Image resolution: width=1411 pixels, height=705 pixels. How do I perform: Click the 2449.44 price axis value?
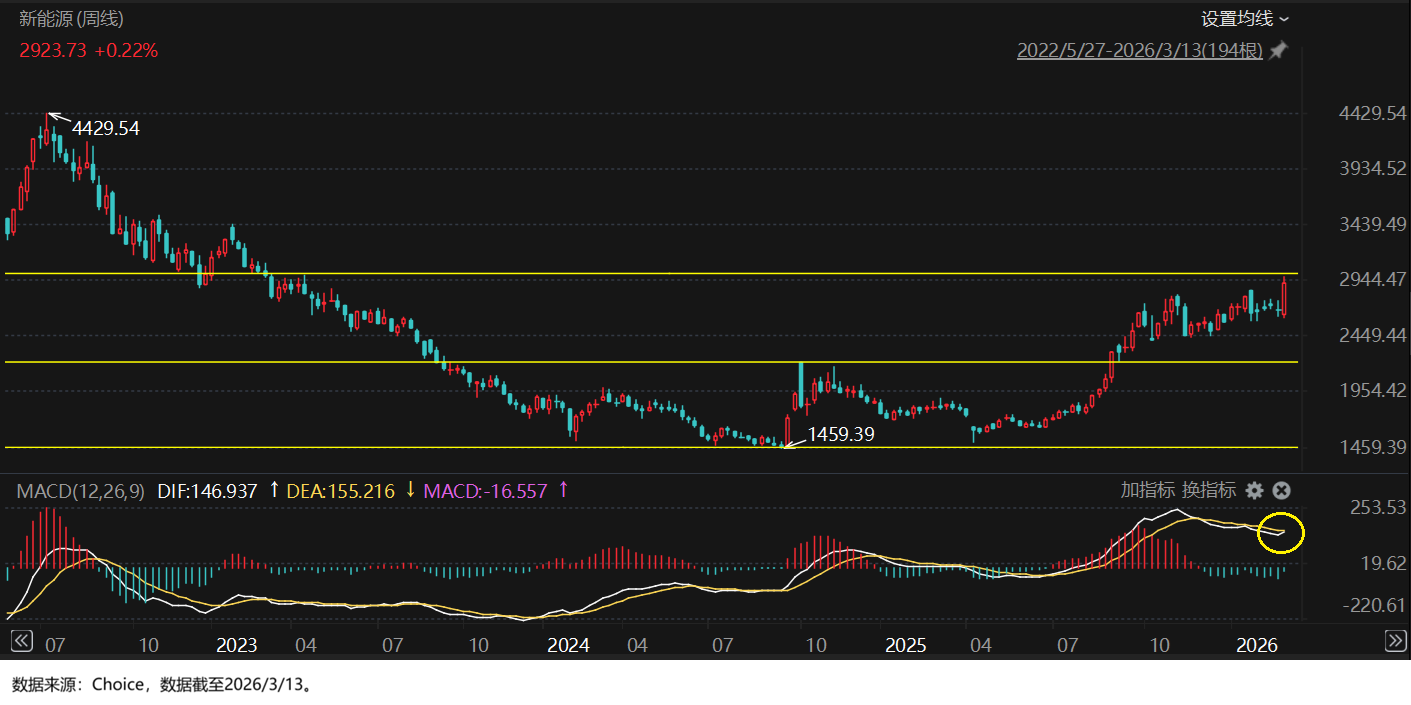1372,335
